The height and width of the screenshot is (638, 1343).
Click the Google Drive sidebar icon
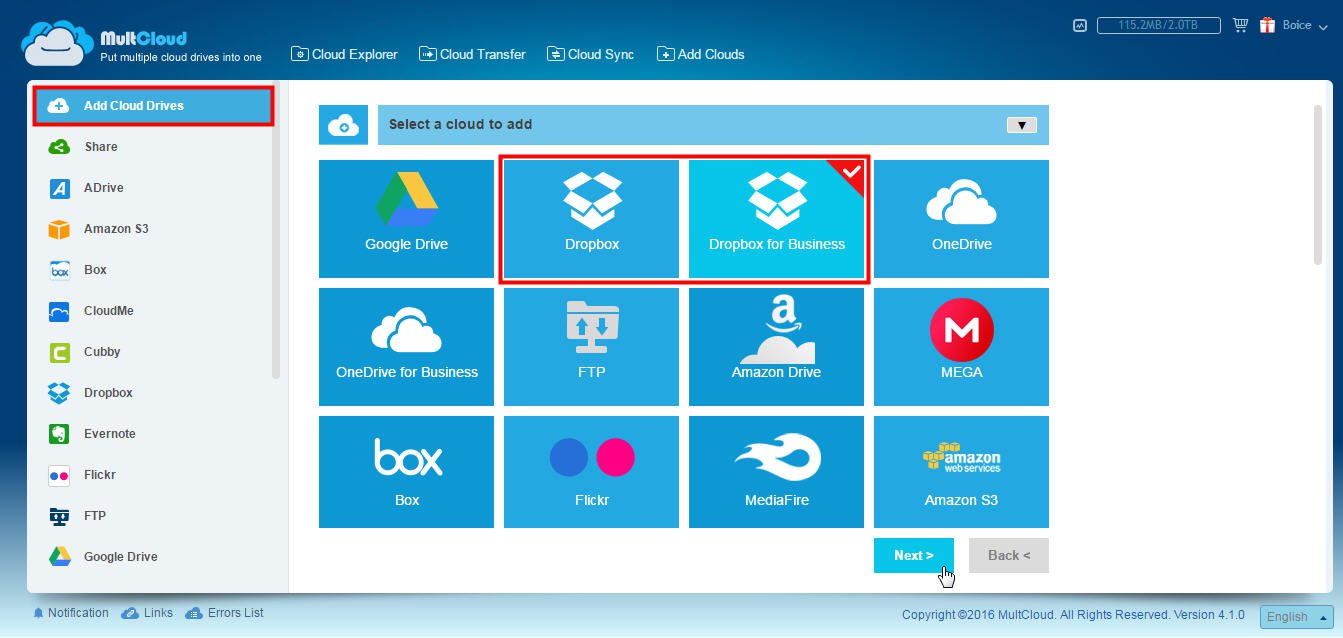[59, 557]
